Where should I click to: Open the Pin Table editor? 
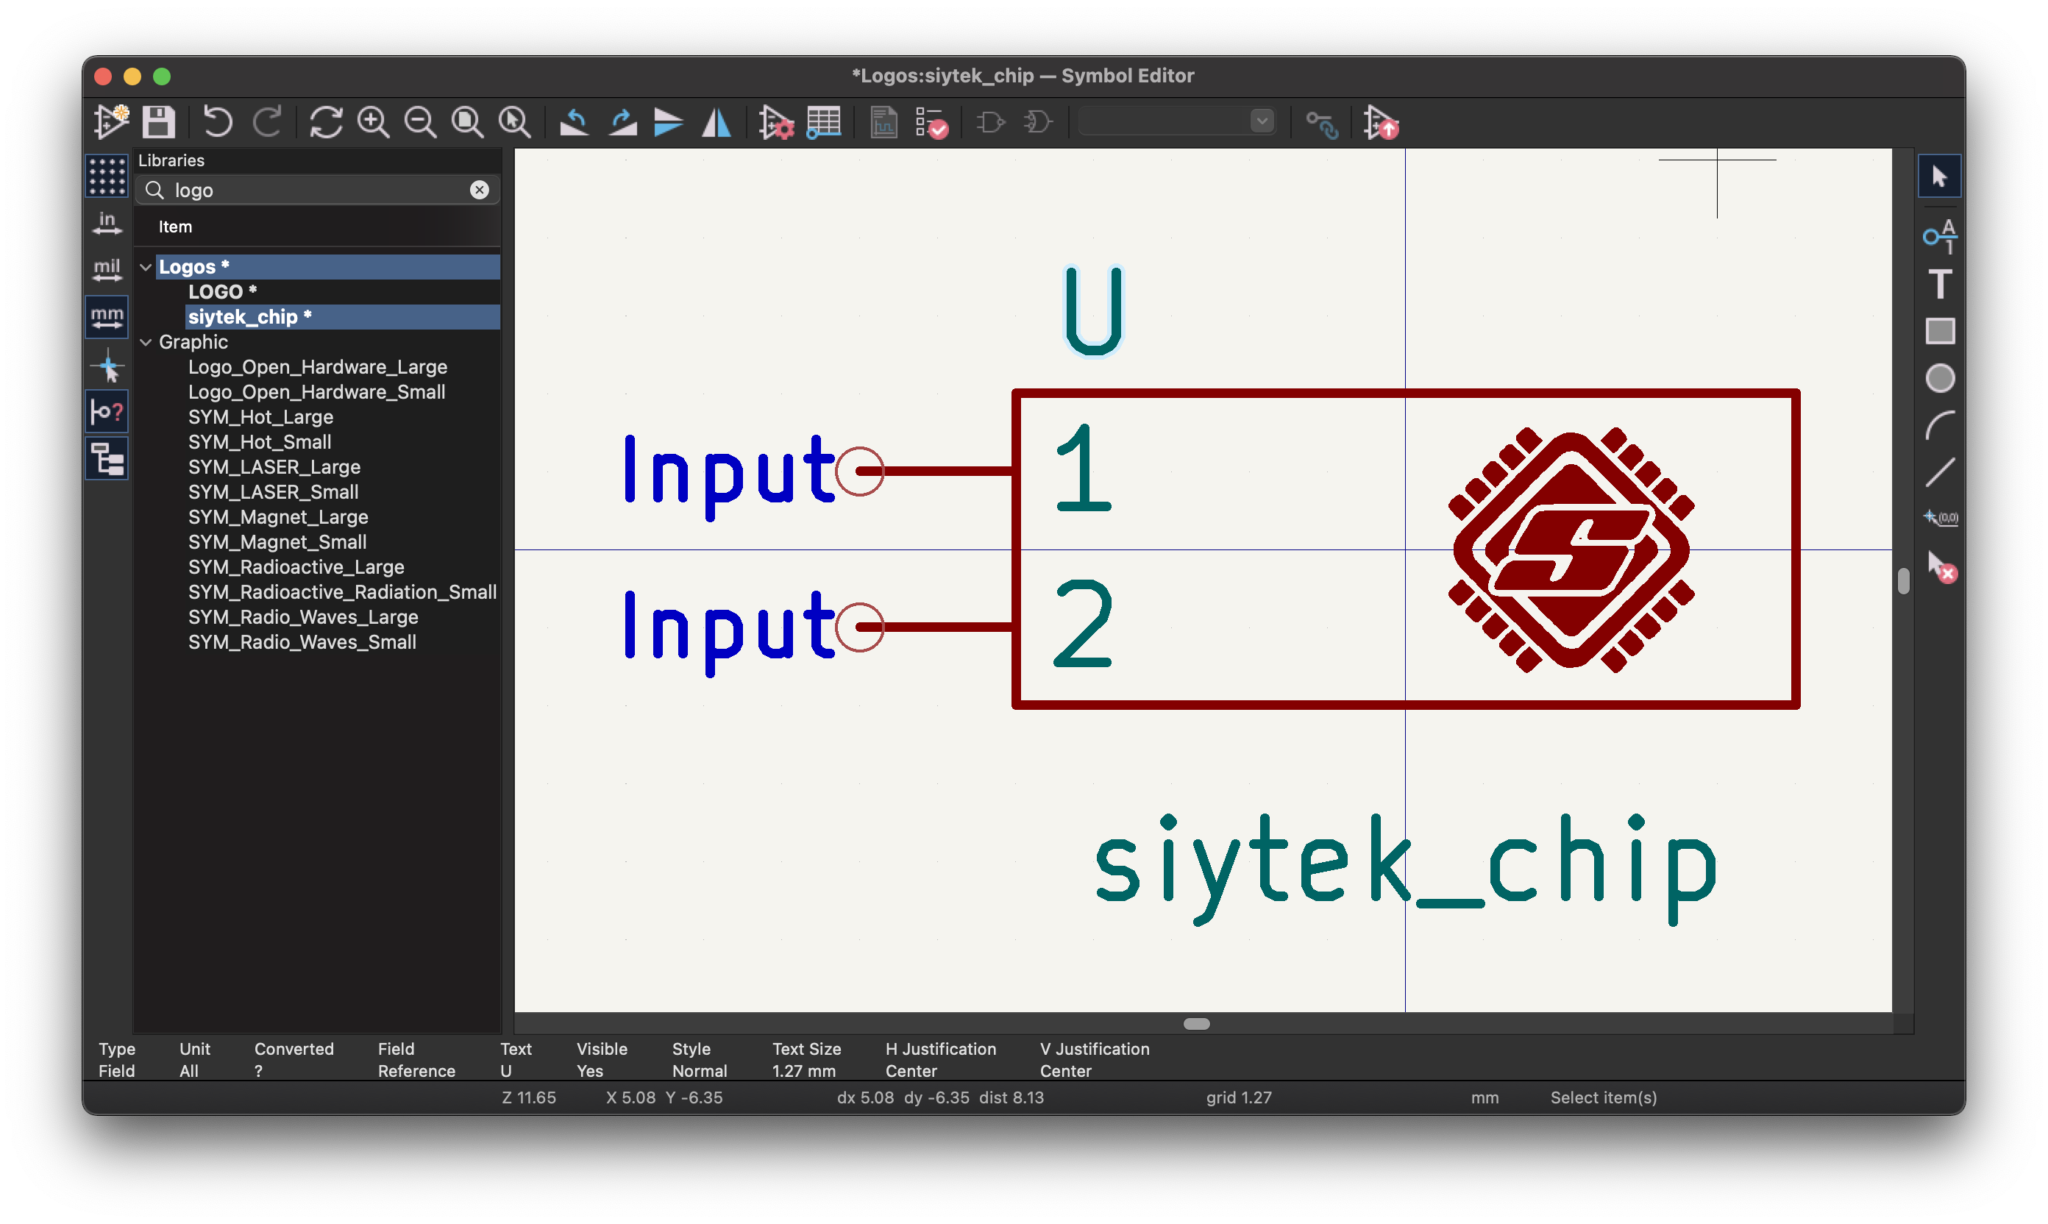[x=823, y=121]
